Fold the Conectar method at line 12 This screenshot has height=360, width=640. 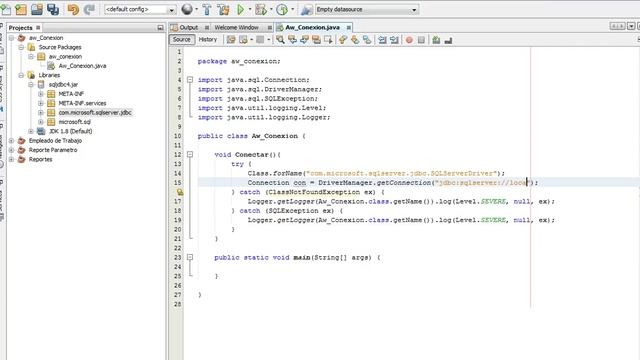(x=190, y=154)
